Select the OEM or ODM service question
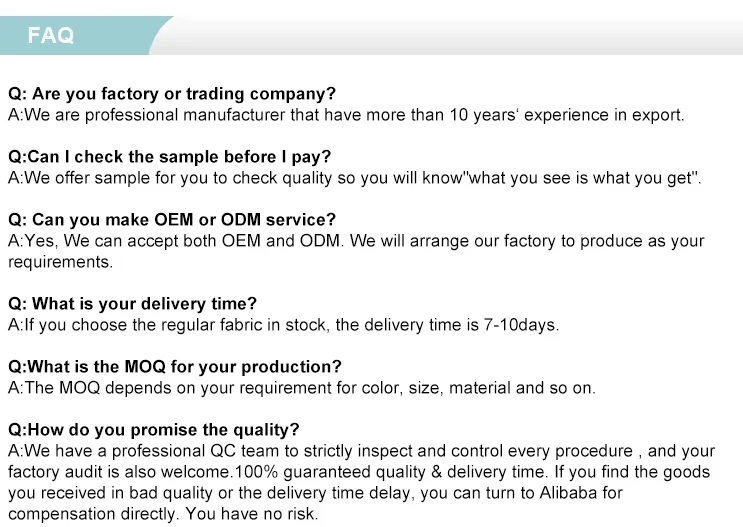Screen dimensions: 743x527 point(172,220)
